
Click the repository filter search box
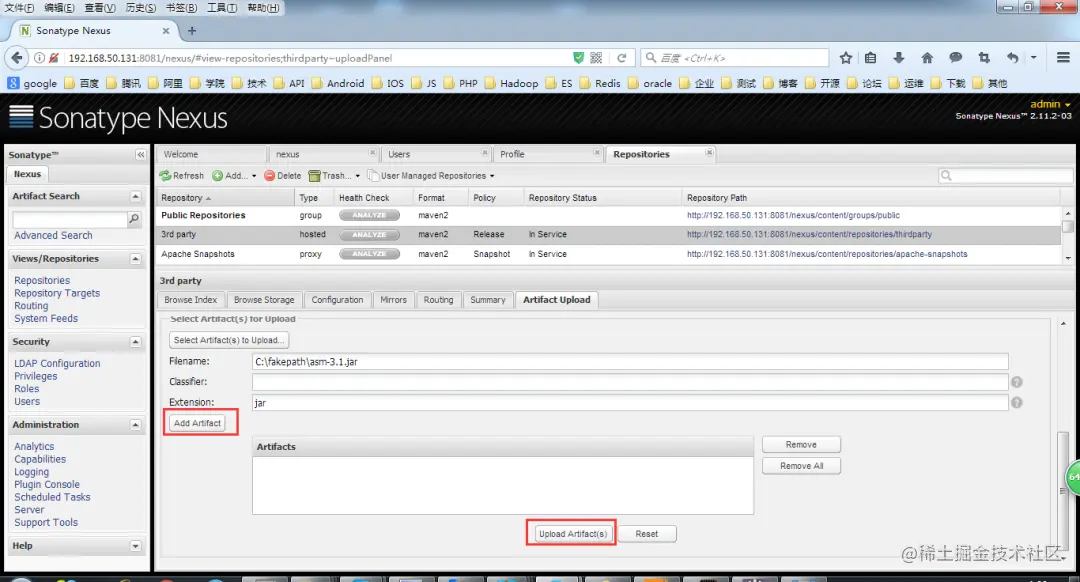click(x=1005, y=176)
